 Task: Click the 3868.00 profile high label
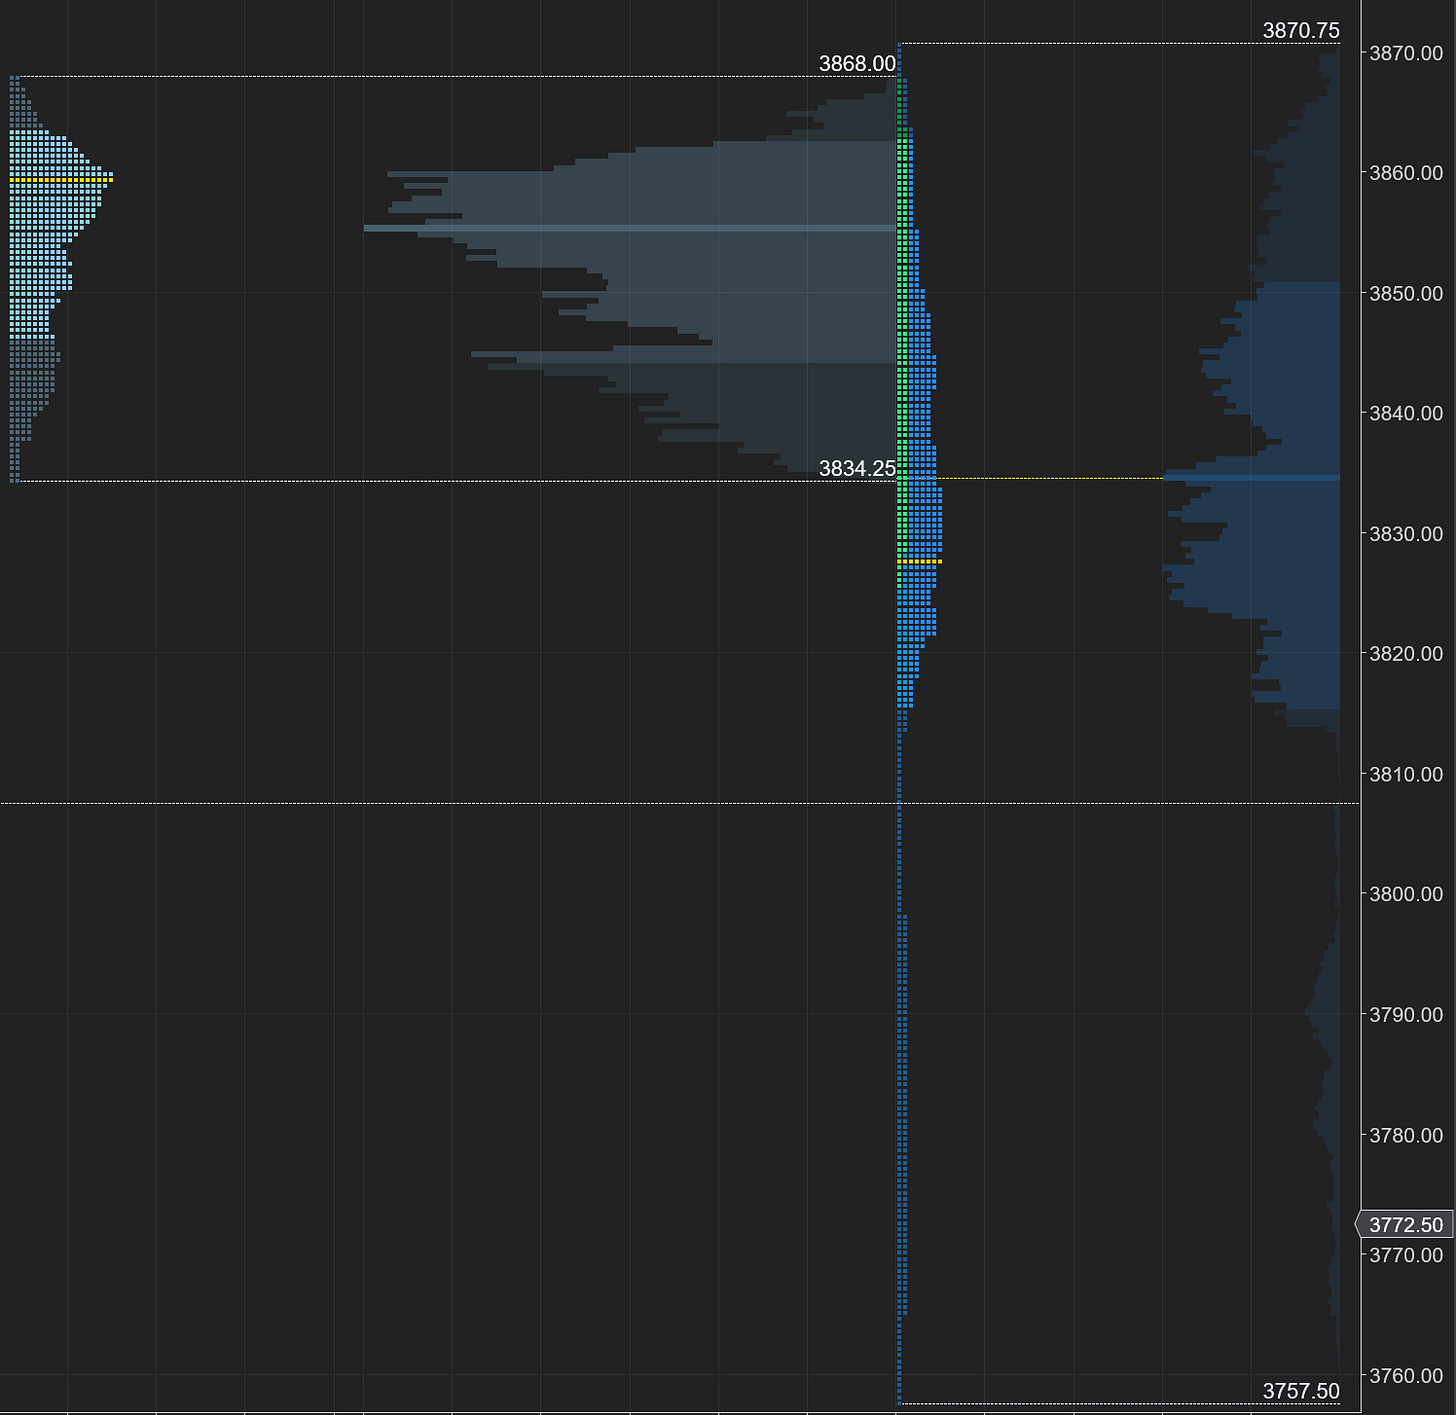click(x=857, y=64)
